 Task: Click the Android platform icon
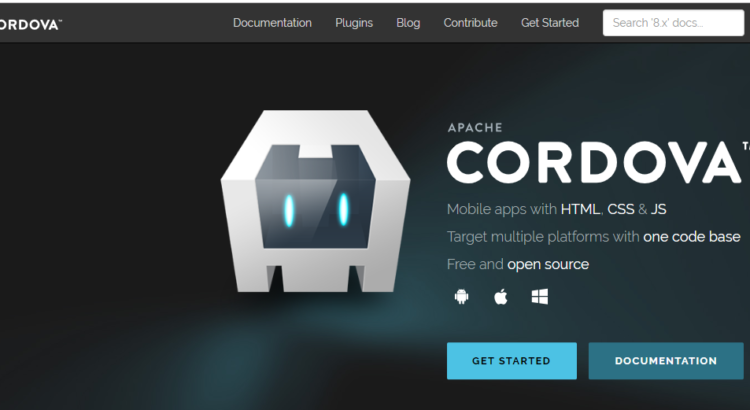click(x=461, y=297)
